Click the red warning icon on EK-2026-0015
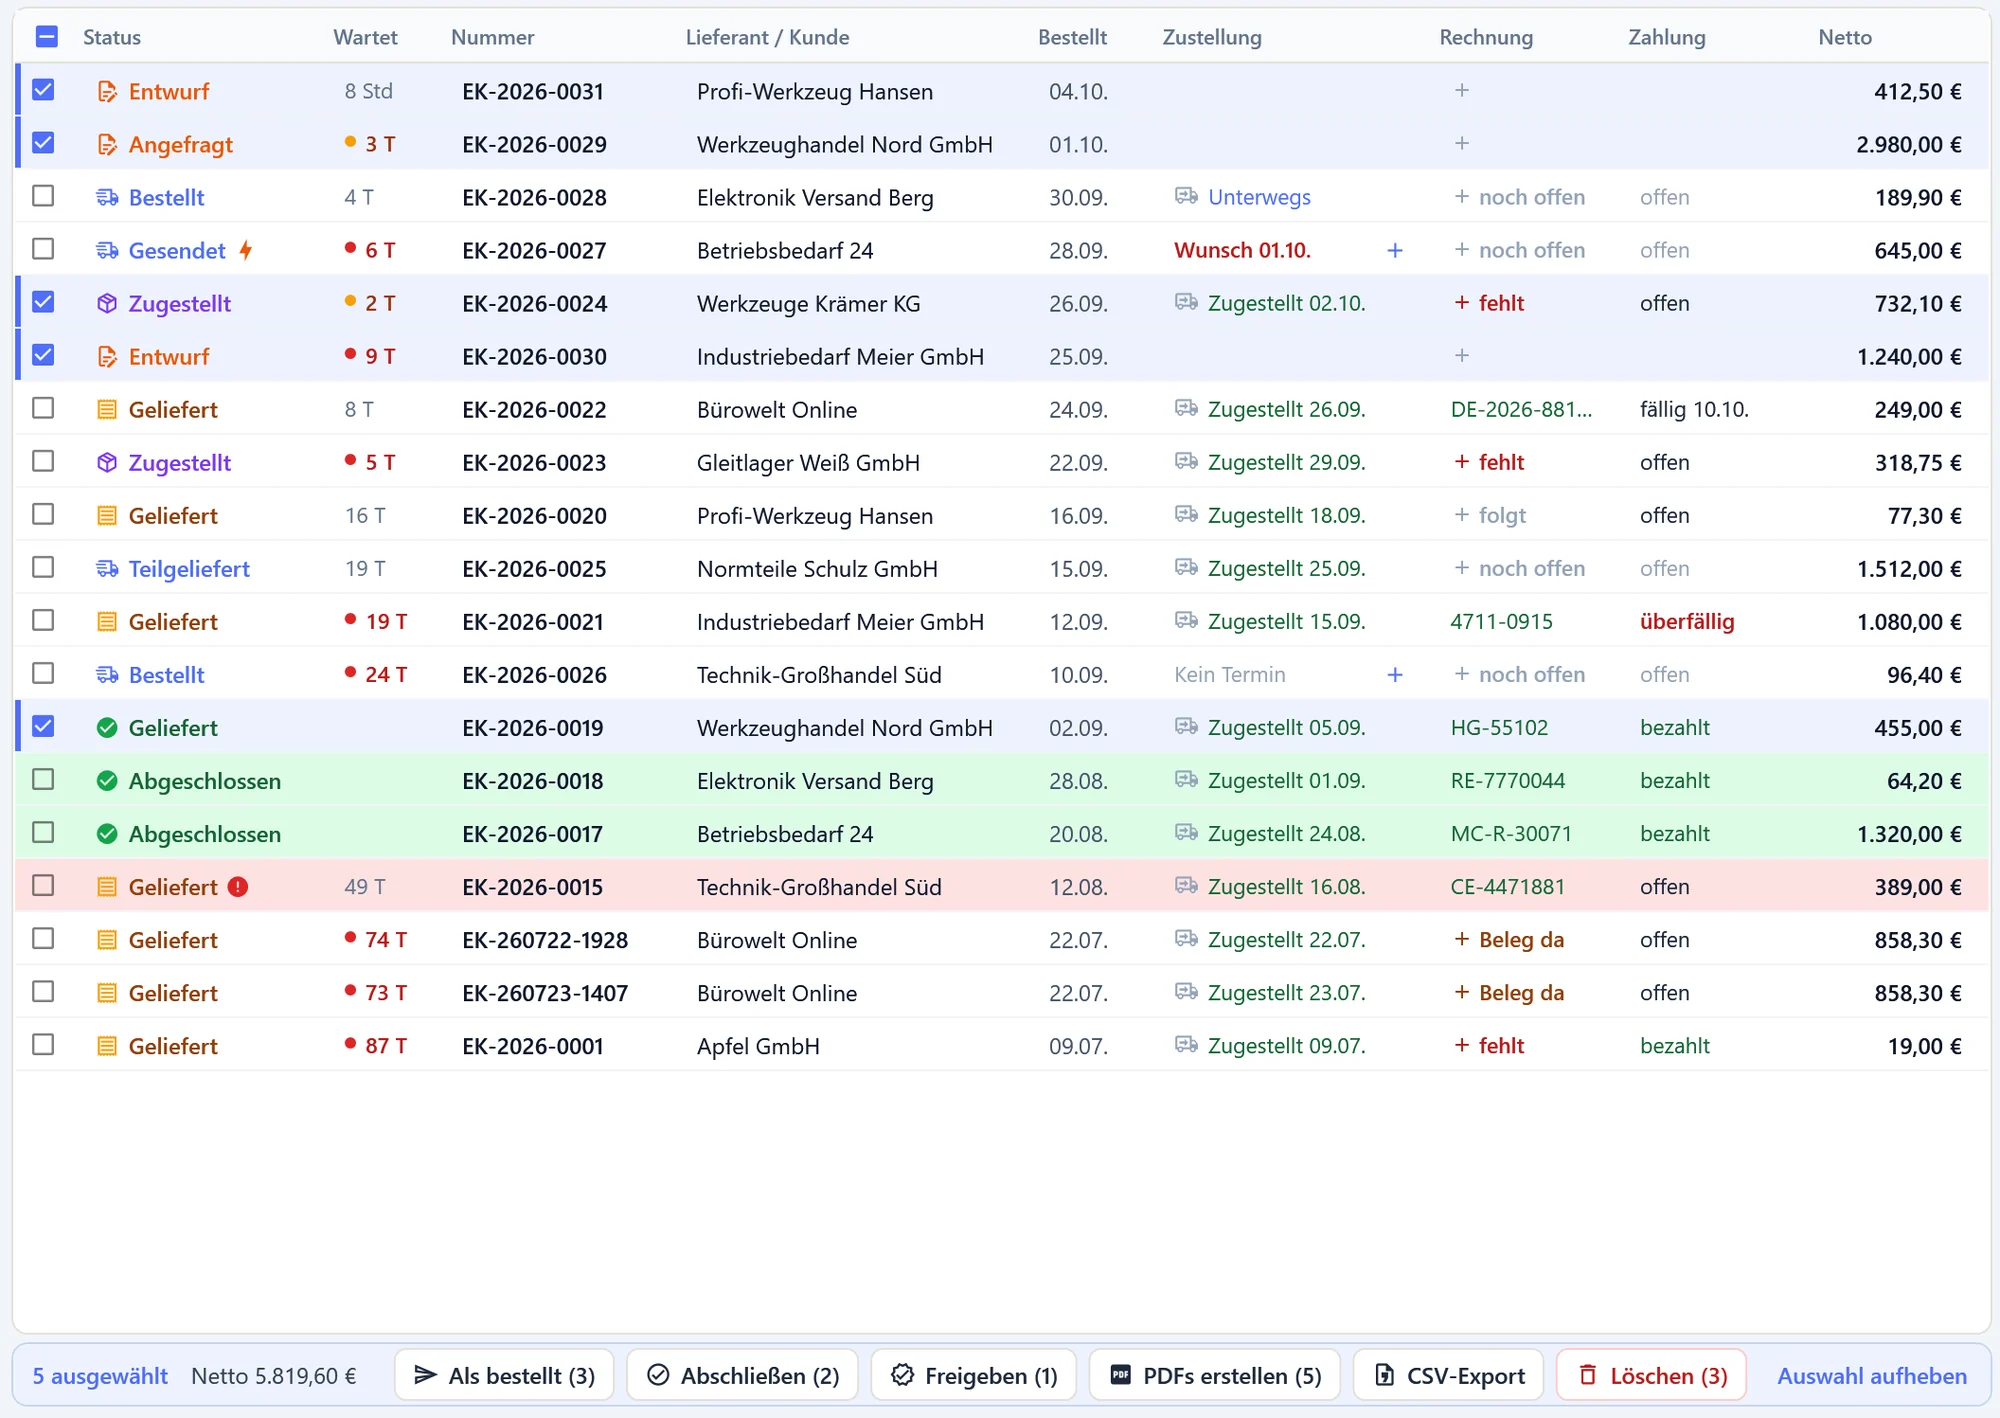2000x1418 pixels. 238,887
